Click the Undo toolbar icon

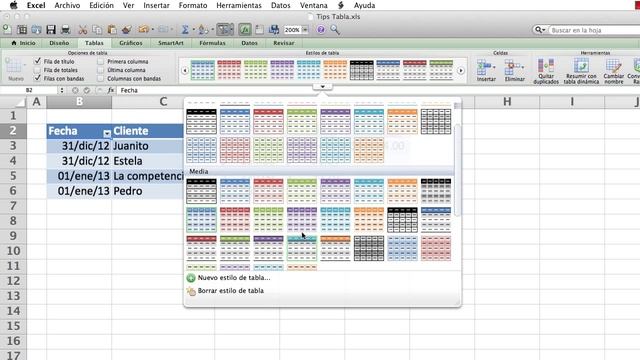(143, 29)
